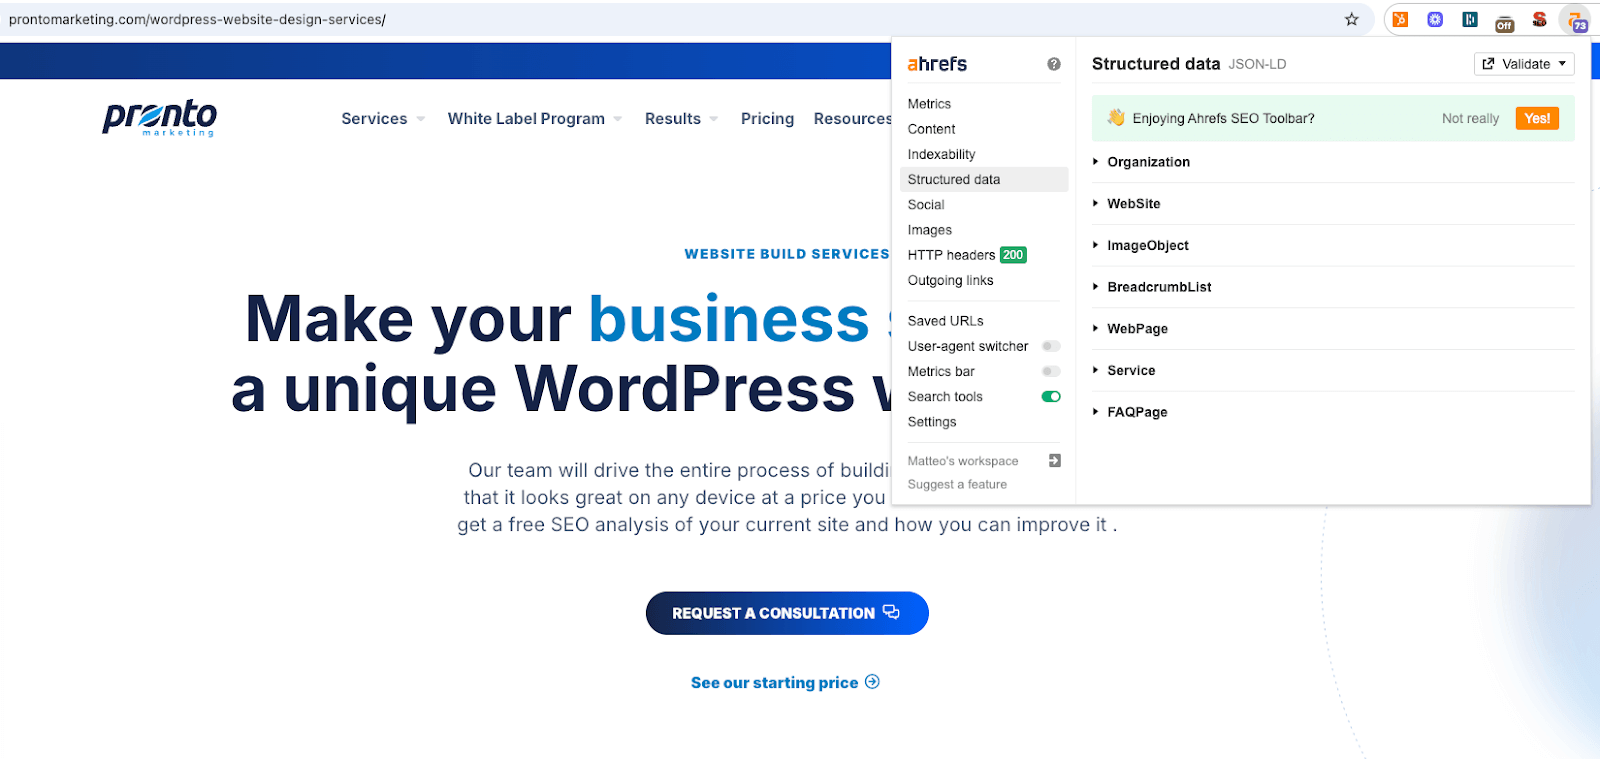This screenshot has height=759, width=1600.
Task: Click the external link icon on Validate
Action: pyautogui.click(x=1488, y=64)
